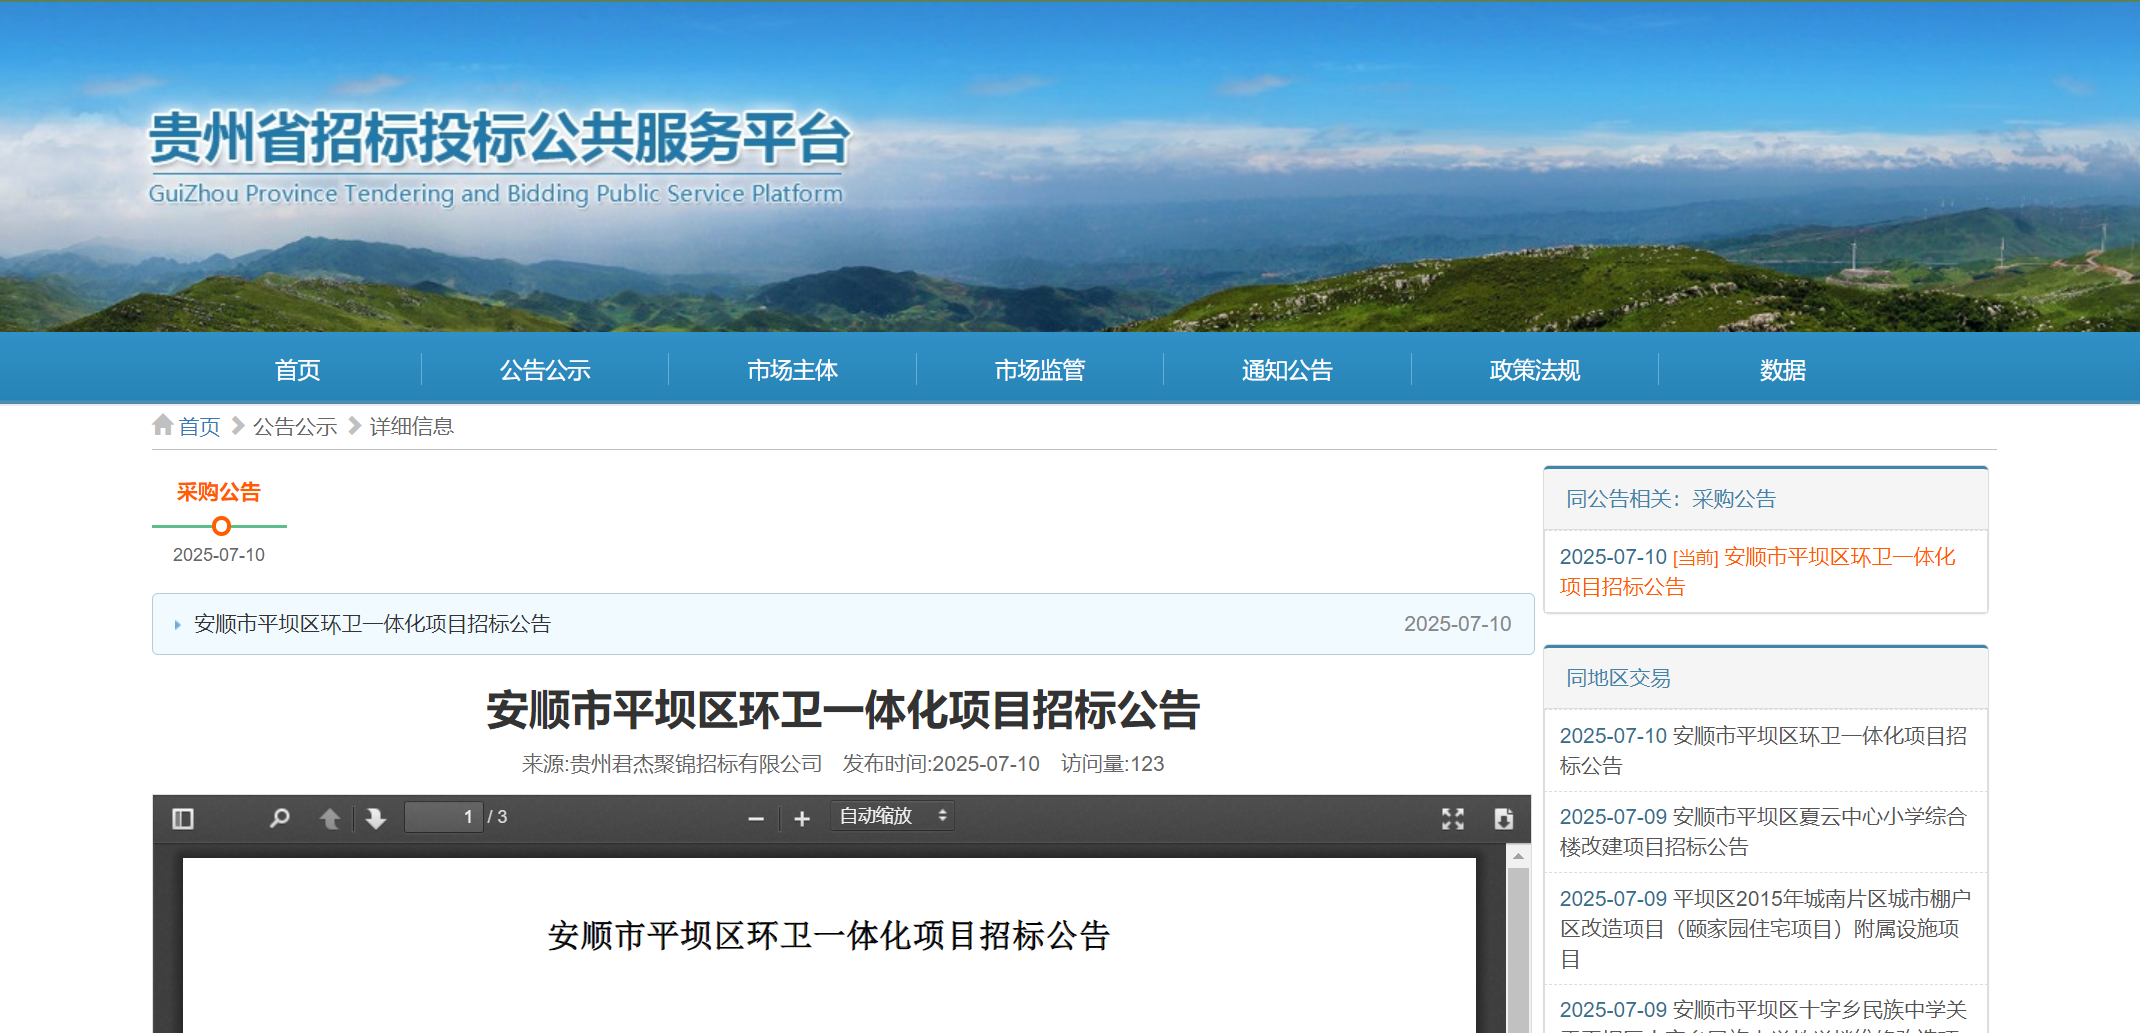Viewport: 2140px width, 1033px height.
Task: Open the find-in-document magnifier
Action: pyautogui.click(x=280, y=819)
